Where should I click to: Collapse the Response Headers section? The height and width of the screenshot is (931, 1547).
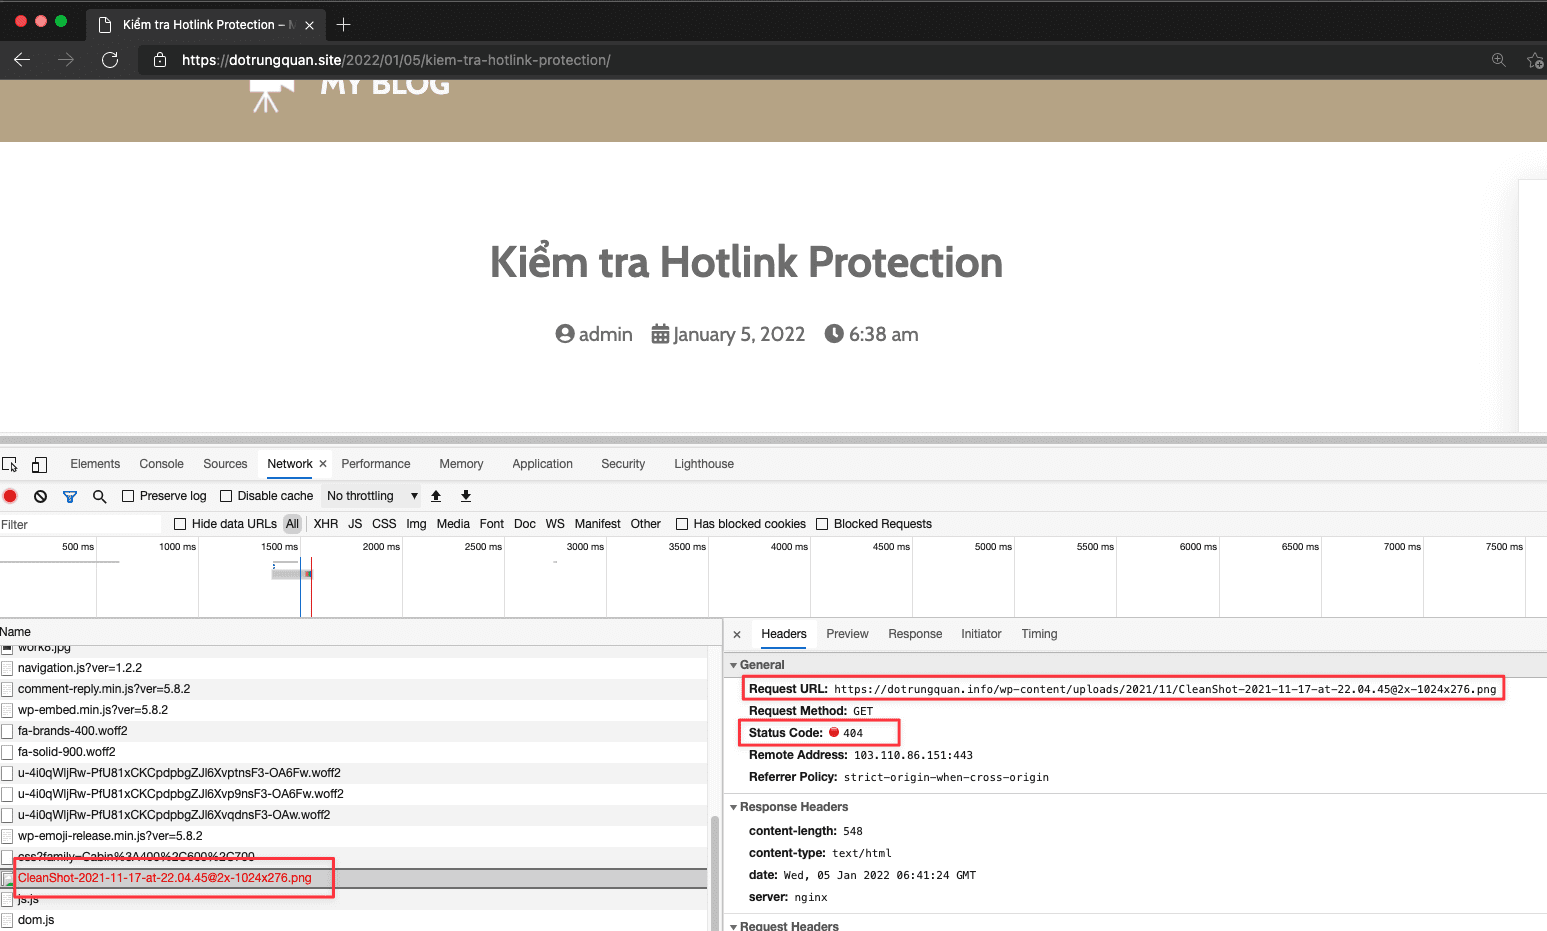tap(734, 807)
